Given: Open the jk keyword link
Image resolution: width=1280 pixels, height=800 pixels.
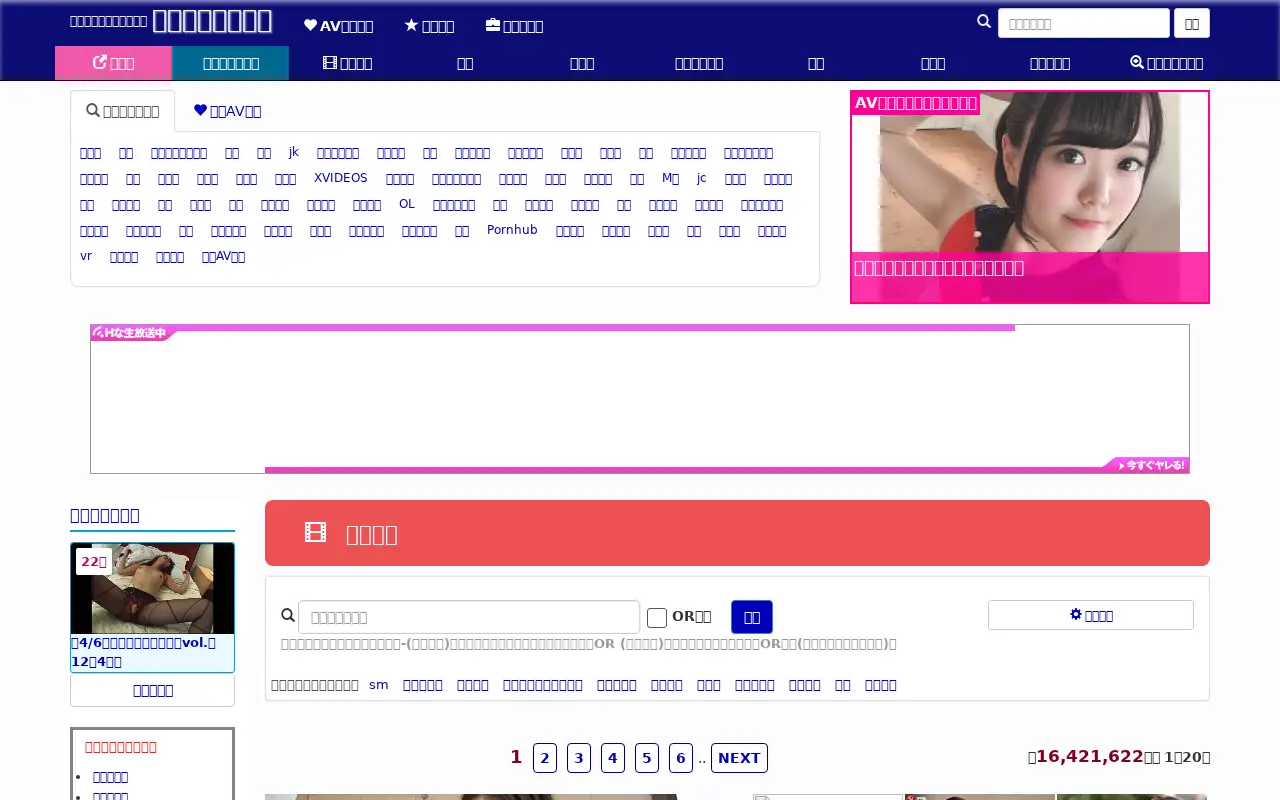Looking at the screenshot, I should tap(294, 152).
